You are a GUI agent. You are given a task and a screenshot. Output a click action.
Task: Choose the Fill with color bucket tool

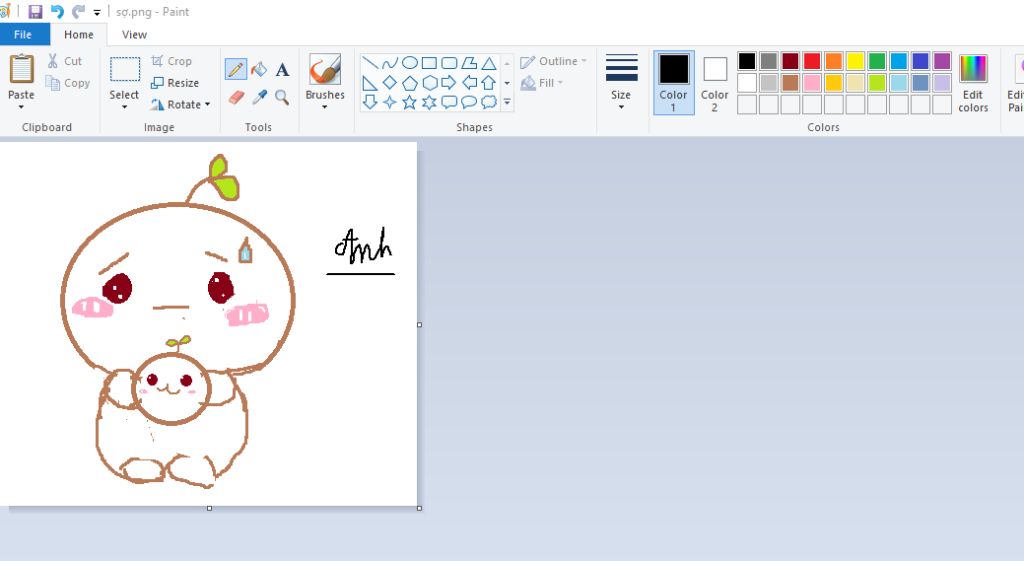click(259, 69)
